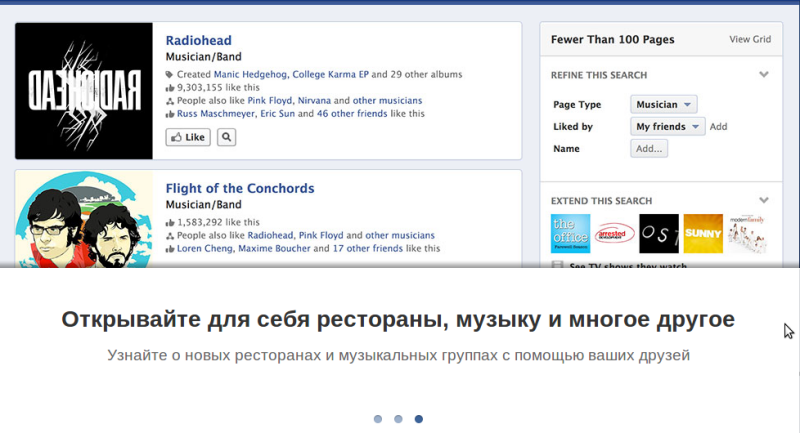Click the Modern Family thumbnail
Viewport: 800px width, 433px height.
tap(747, 234)
